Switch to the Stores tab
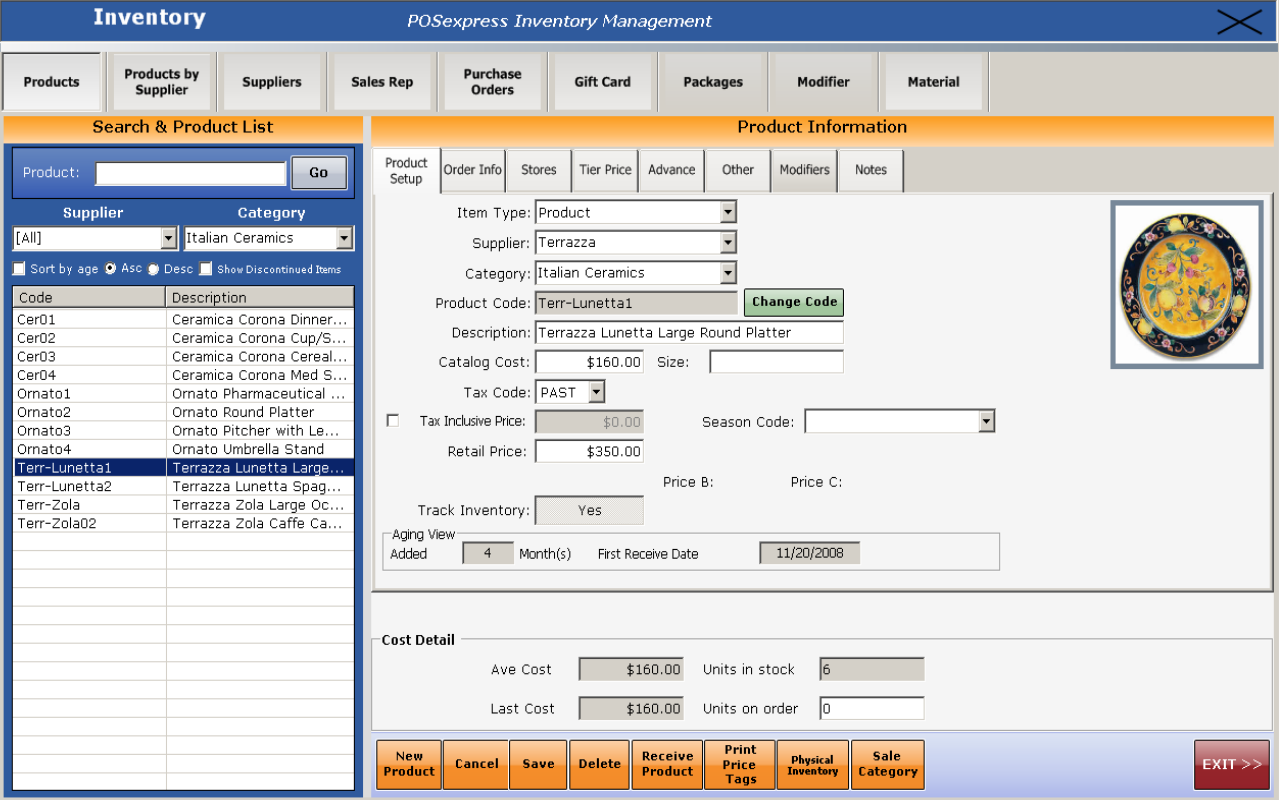1280x800 pixels. coord(538,170)
